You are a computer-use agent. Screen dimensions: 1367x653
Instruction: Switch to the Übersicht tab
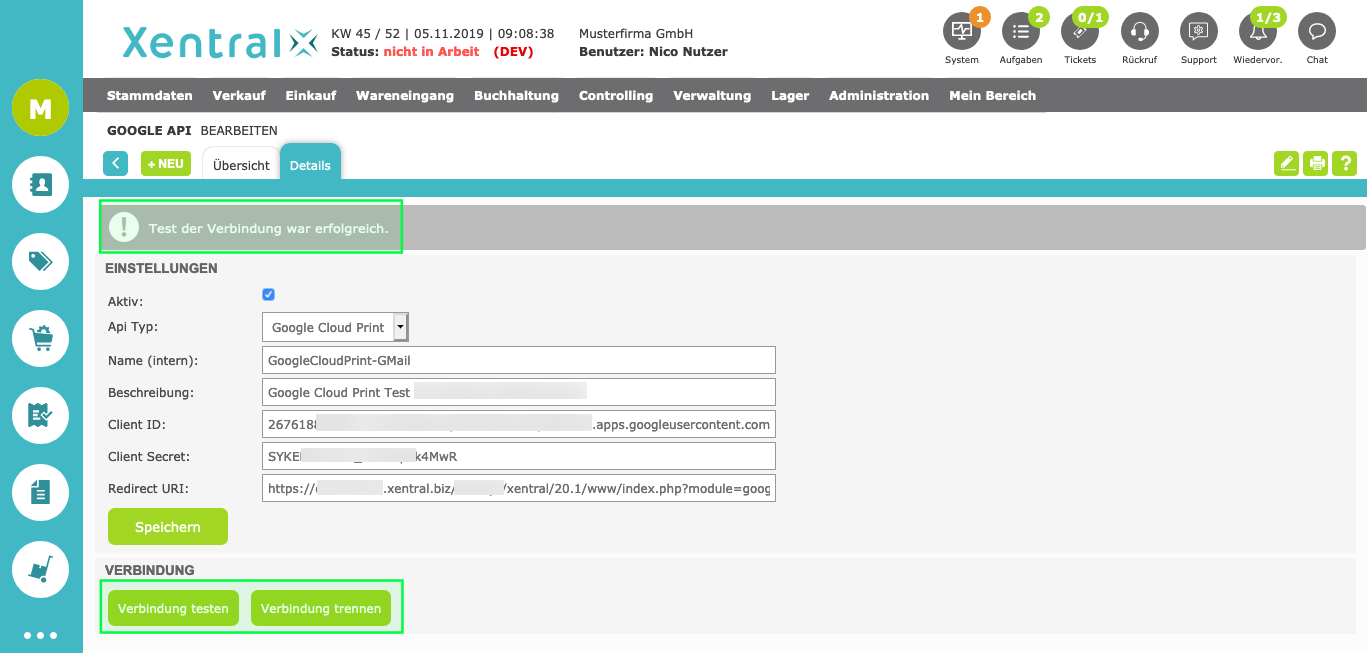(x=241, y=165)
